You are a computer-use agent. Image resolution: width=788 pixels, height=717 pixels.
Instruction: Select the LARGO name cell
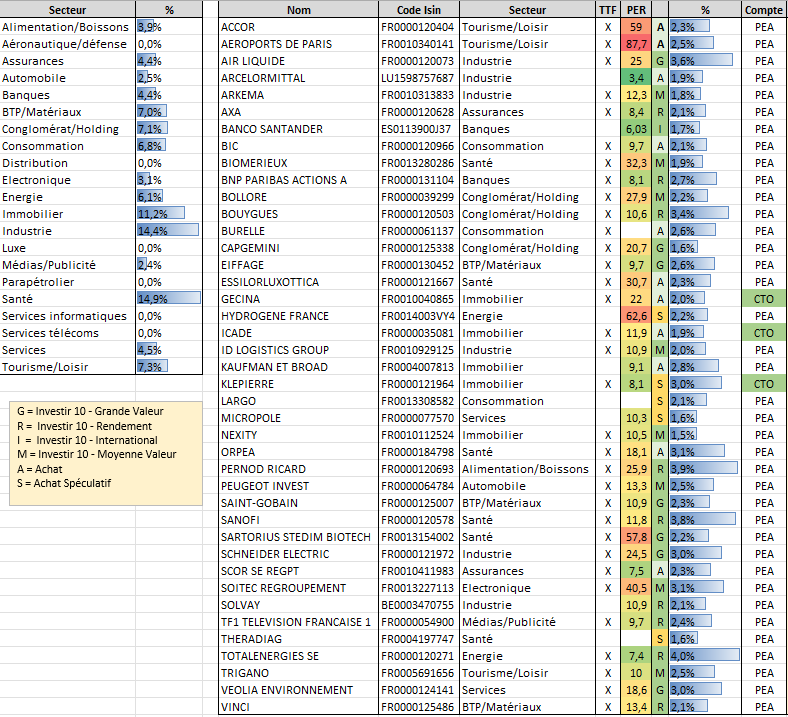pyautogui.click(x=299, y=401)
